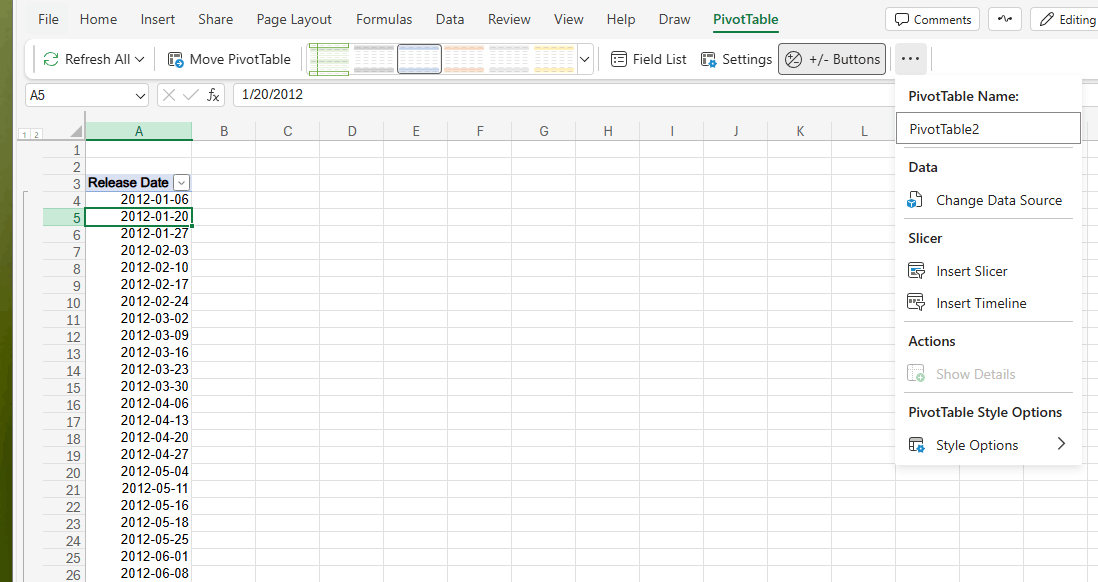1098x582 pixels.
Task: Click cell containing 2012-02-10
Action: point(139,268)
